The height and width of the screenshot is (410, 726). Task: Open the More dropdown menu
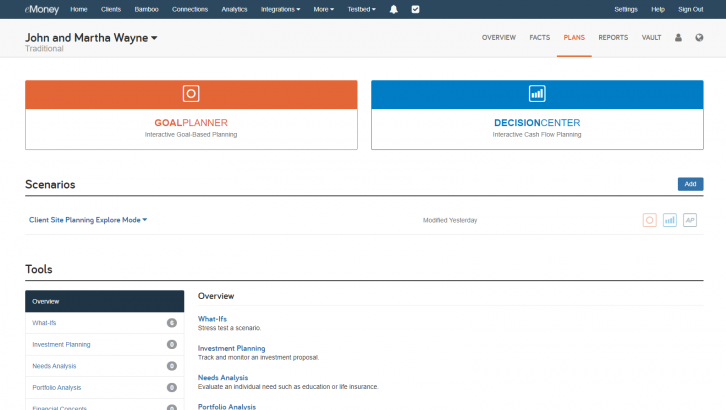point(323,9)
